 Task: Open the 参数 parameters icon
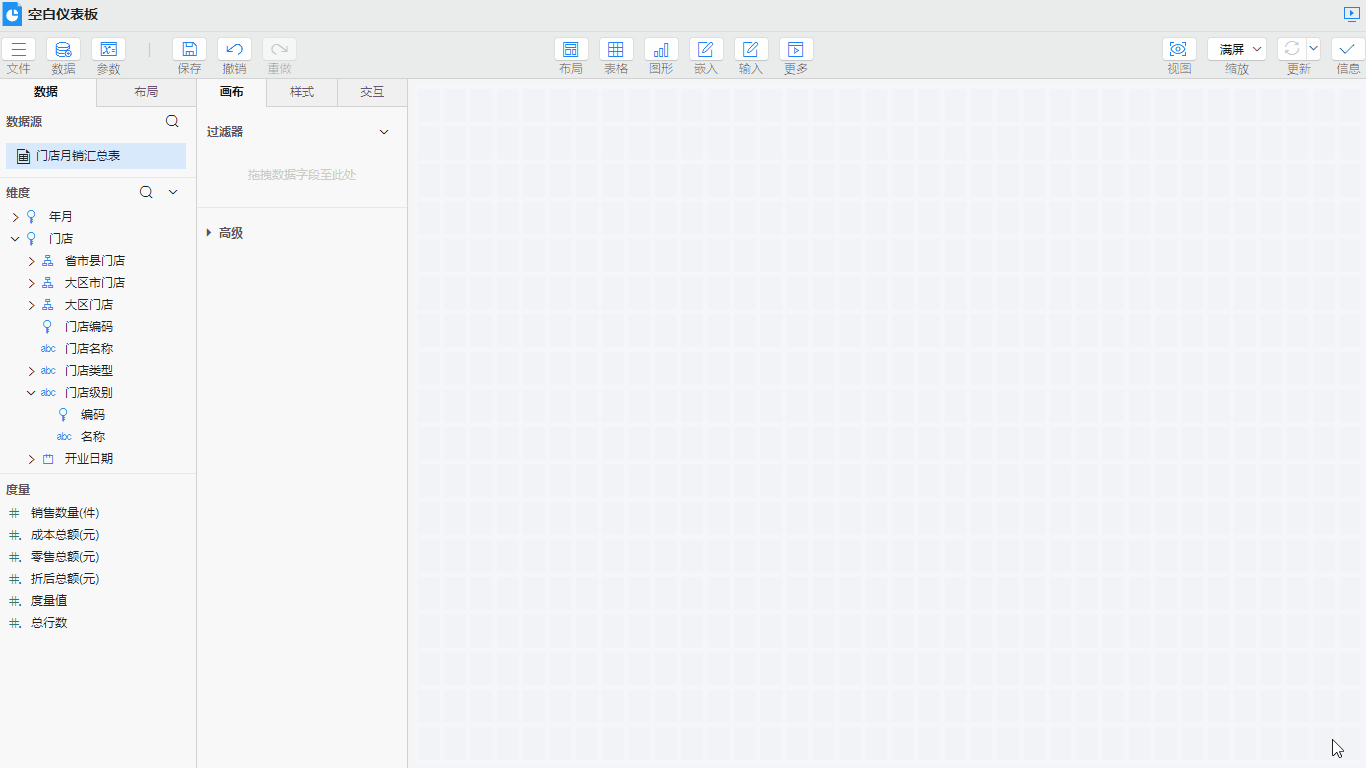tap(108, 49)
